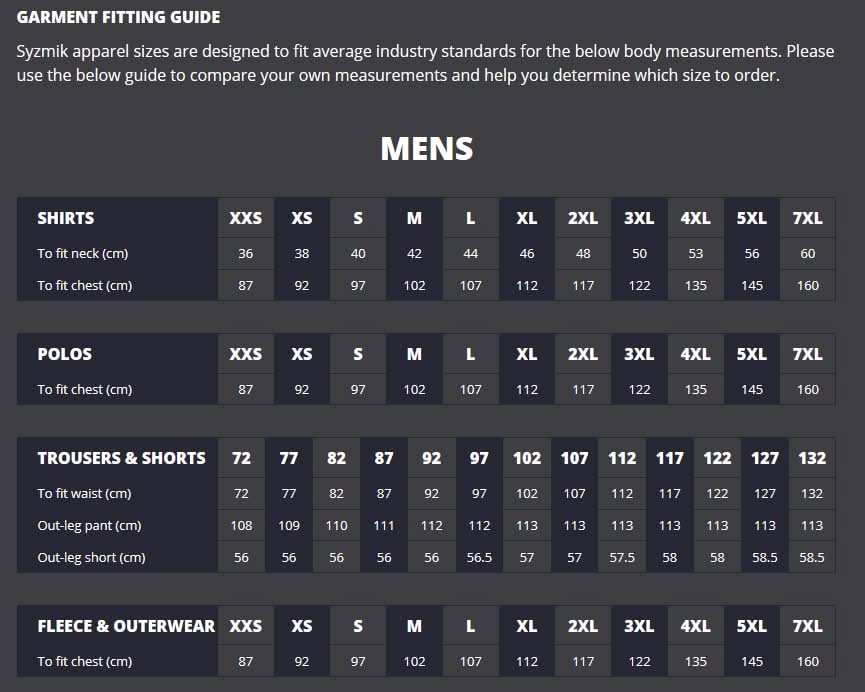This screenshot has height=692, width=865.
Task: Click the GARMENT FITTING GUIDE title
Action: coord(119,17)
